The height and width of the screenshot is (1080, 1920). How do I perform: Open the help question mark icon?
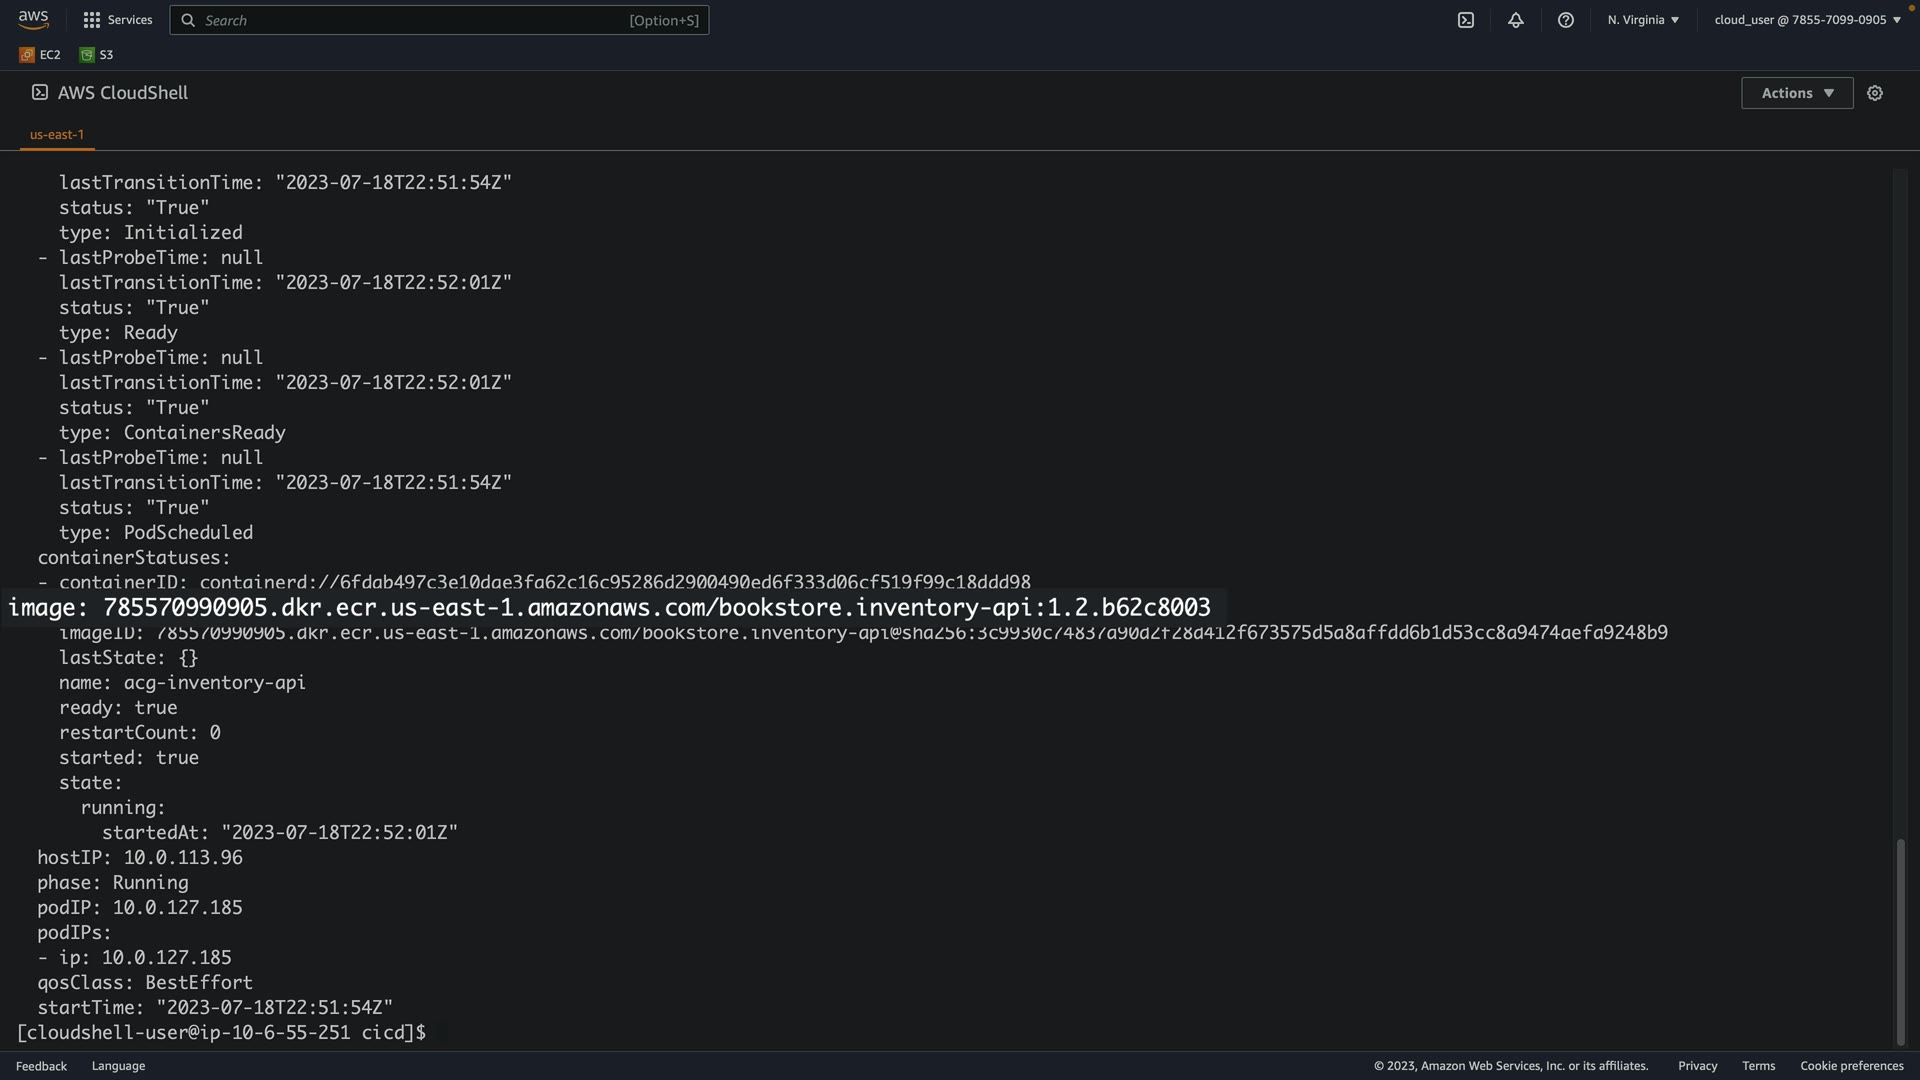(x=1566, y=20)
